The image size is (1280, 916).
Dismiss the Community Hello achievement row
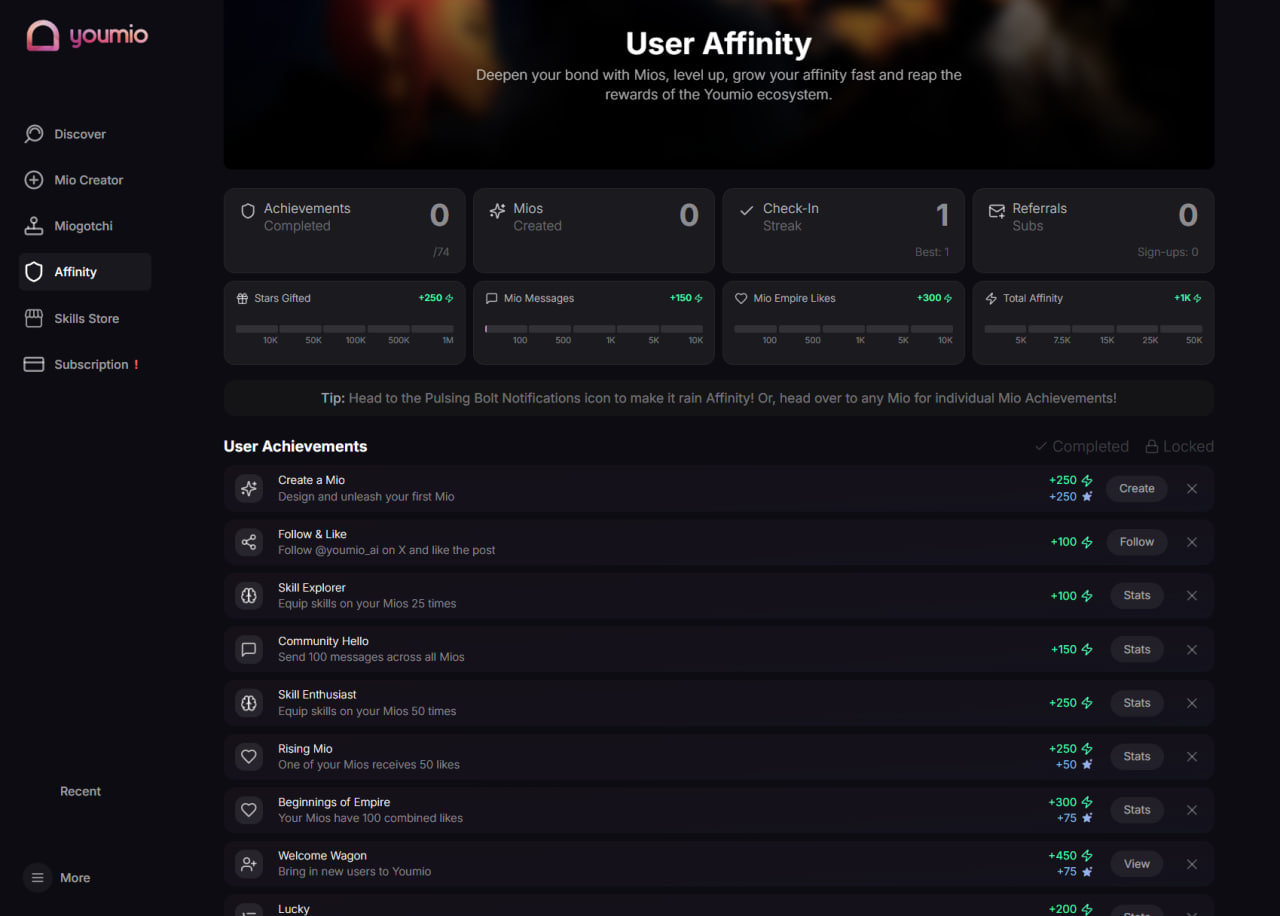pyautogui.click(x=1191, y=650)
